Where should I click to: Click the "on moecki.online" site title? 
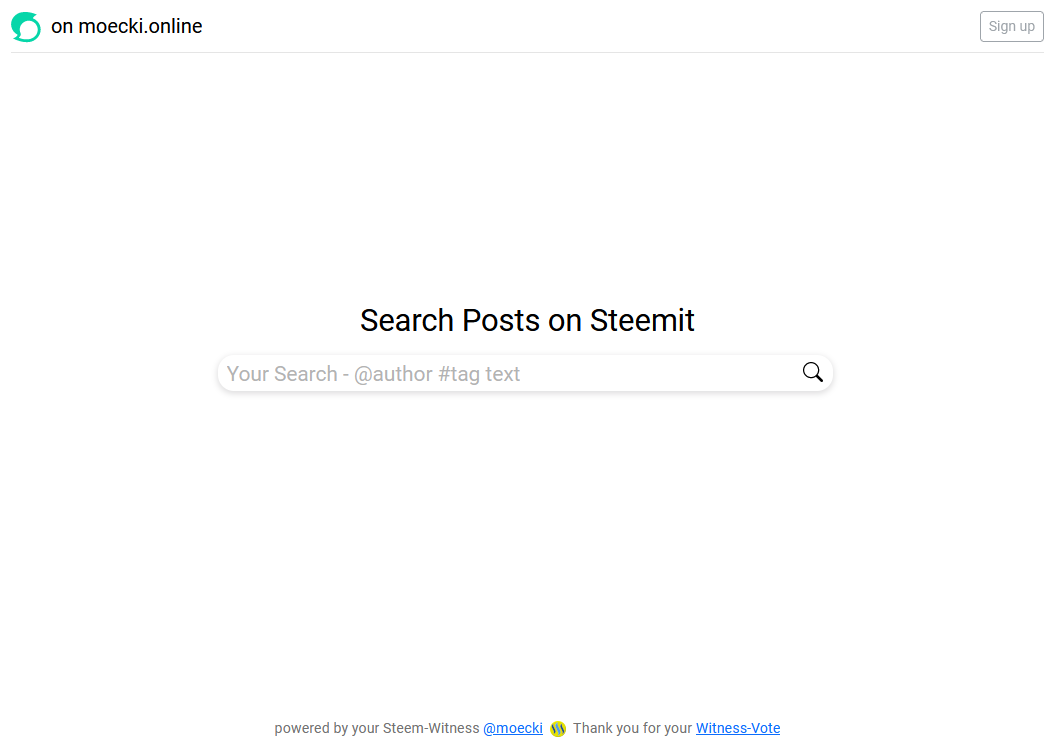(x=127, y=27)
